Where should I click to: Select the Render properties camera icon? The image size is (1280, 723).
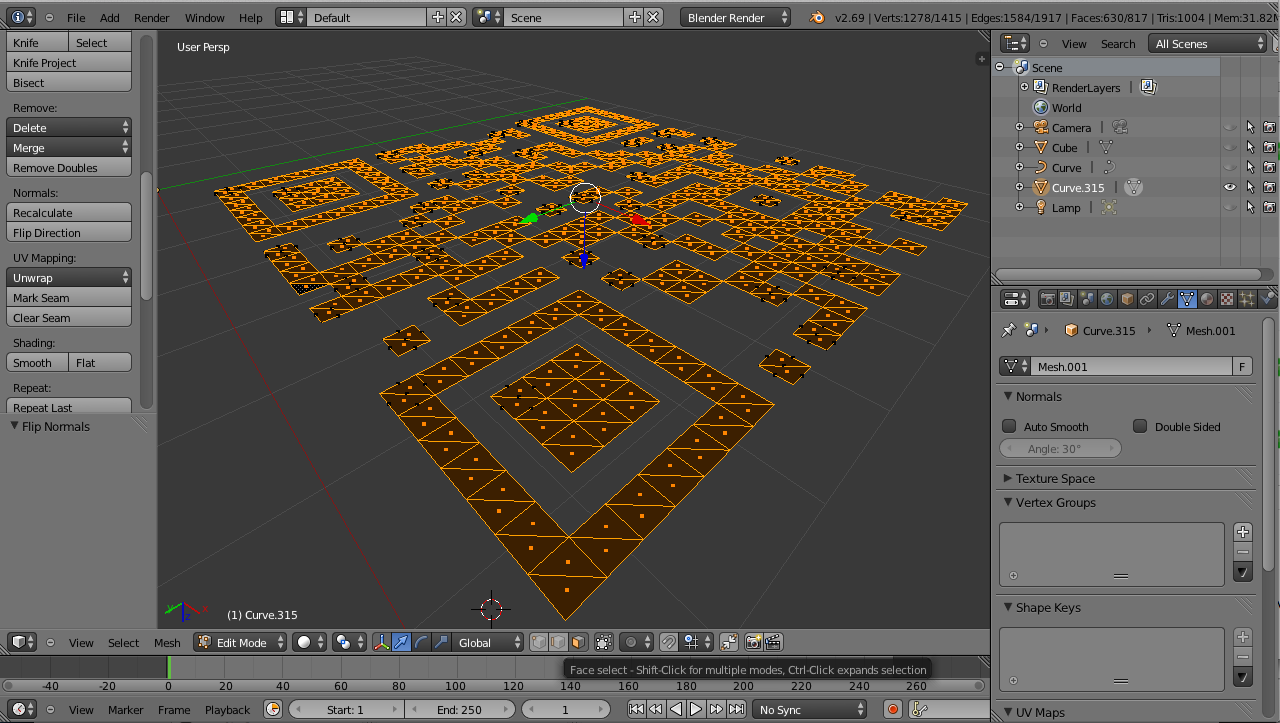pyautogui.click(x=1047, y=298)
